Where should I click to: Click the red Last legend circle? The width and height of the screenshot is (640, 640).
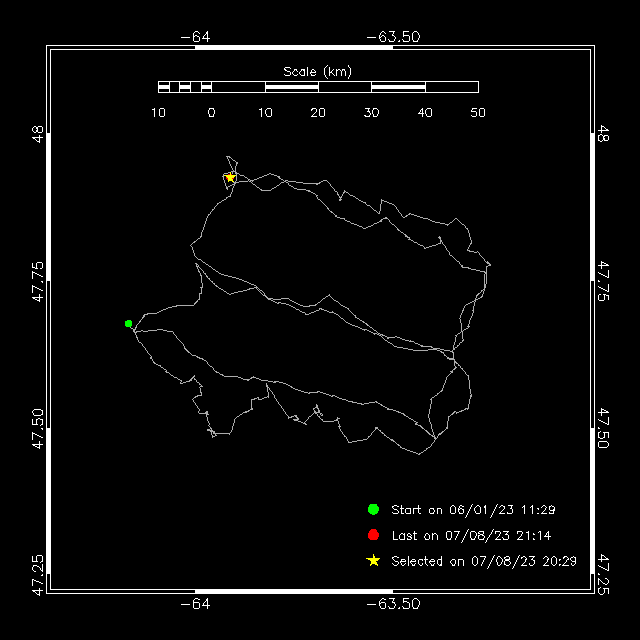[373, 535]
